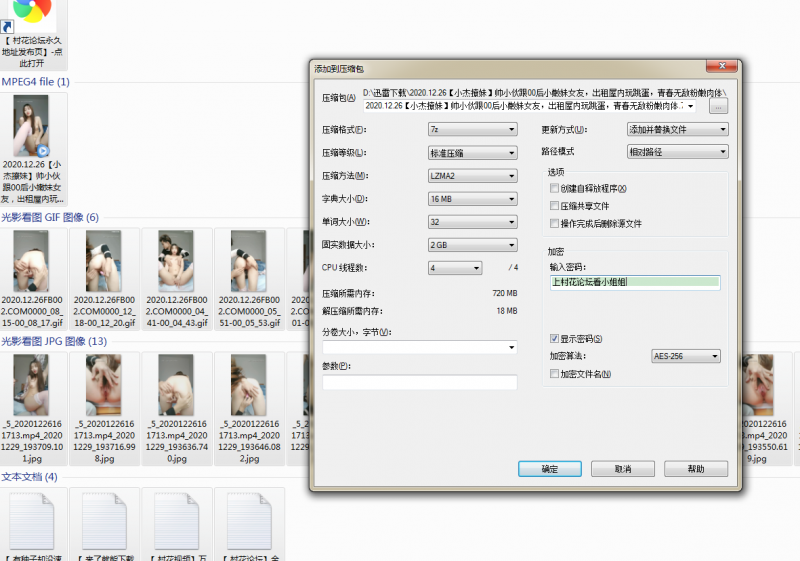This screenshot has height=561, width=800.
Task: Toggle the 操作完成后删除源文件 checkbox
Action: [x=554, y=223]
